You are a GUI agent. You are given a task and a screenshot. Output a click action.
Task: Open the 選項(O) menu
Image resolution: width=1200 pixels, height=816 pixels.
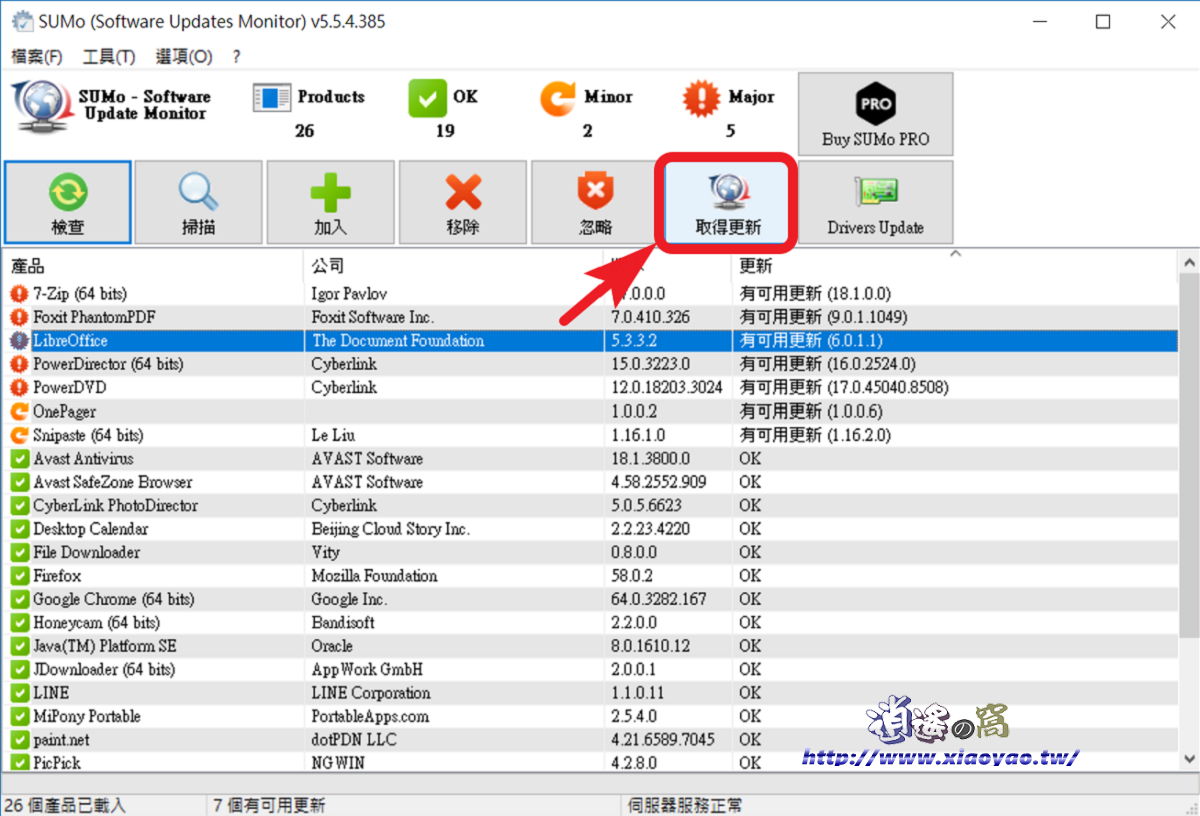(x=184, y=56)
